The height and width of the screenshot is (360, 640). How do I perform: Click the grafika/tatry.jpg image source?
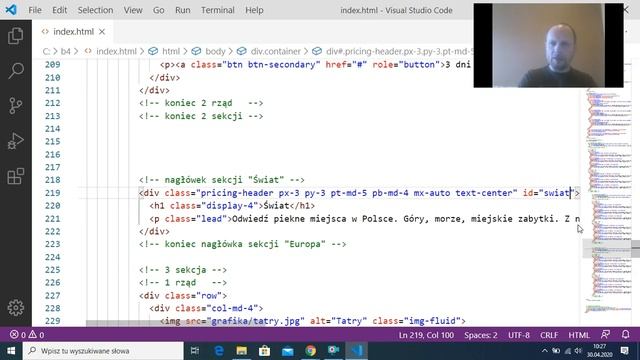click(255, 321)
